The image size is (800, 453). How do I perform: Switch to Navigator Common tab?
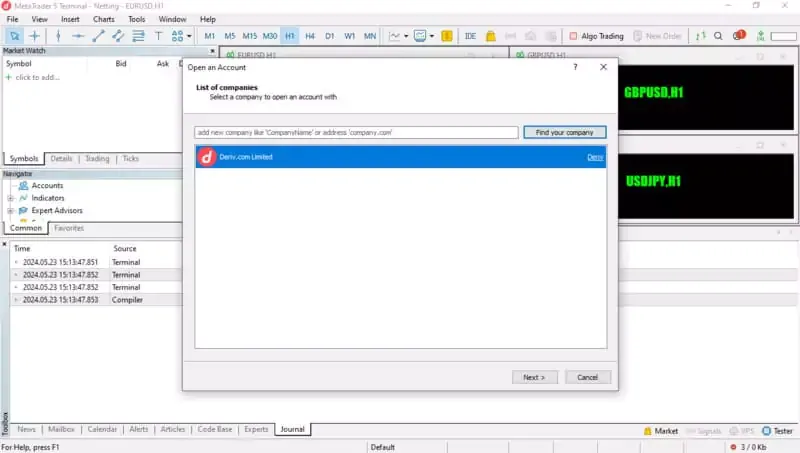[x=26, y=228]
